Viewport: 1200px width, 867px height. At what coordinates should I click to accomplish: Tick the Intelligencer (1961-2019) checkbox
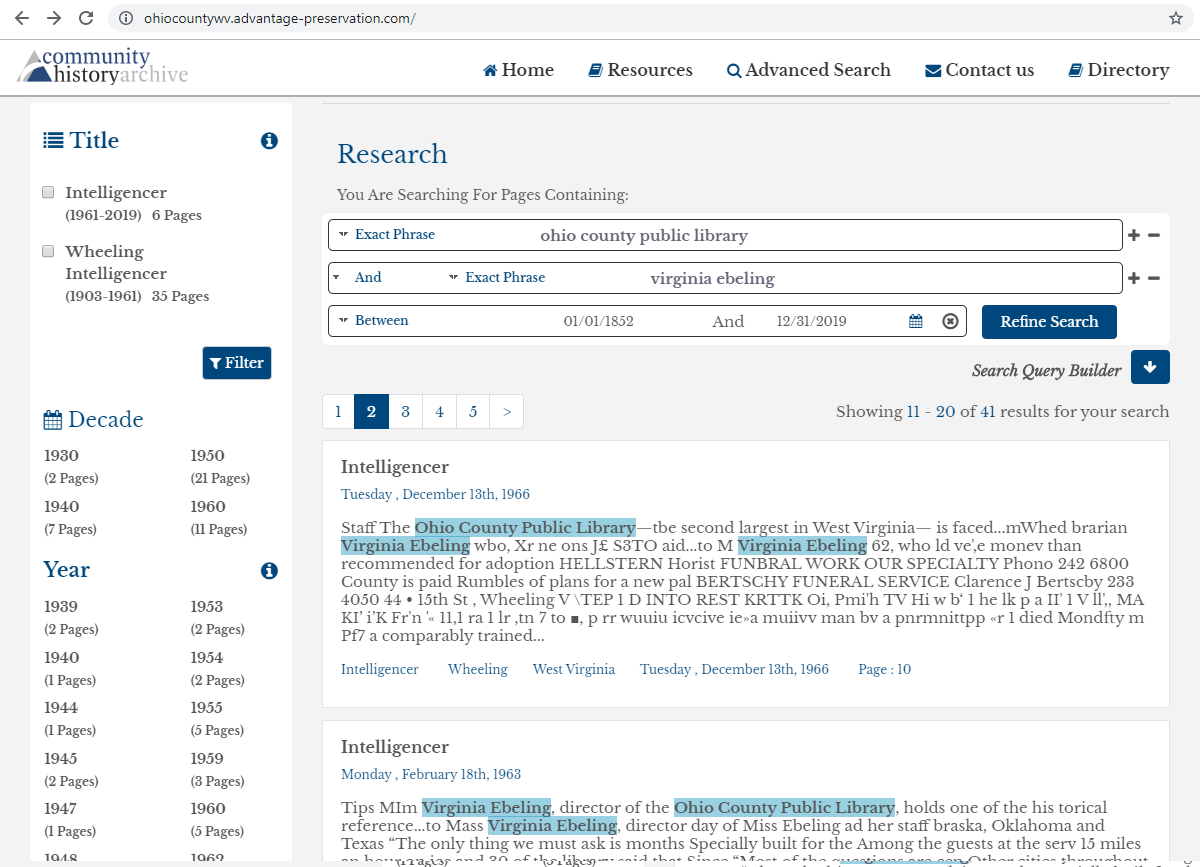point(48,192)
